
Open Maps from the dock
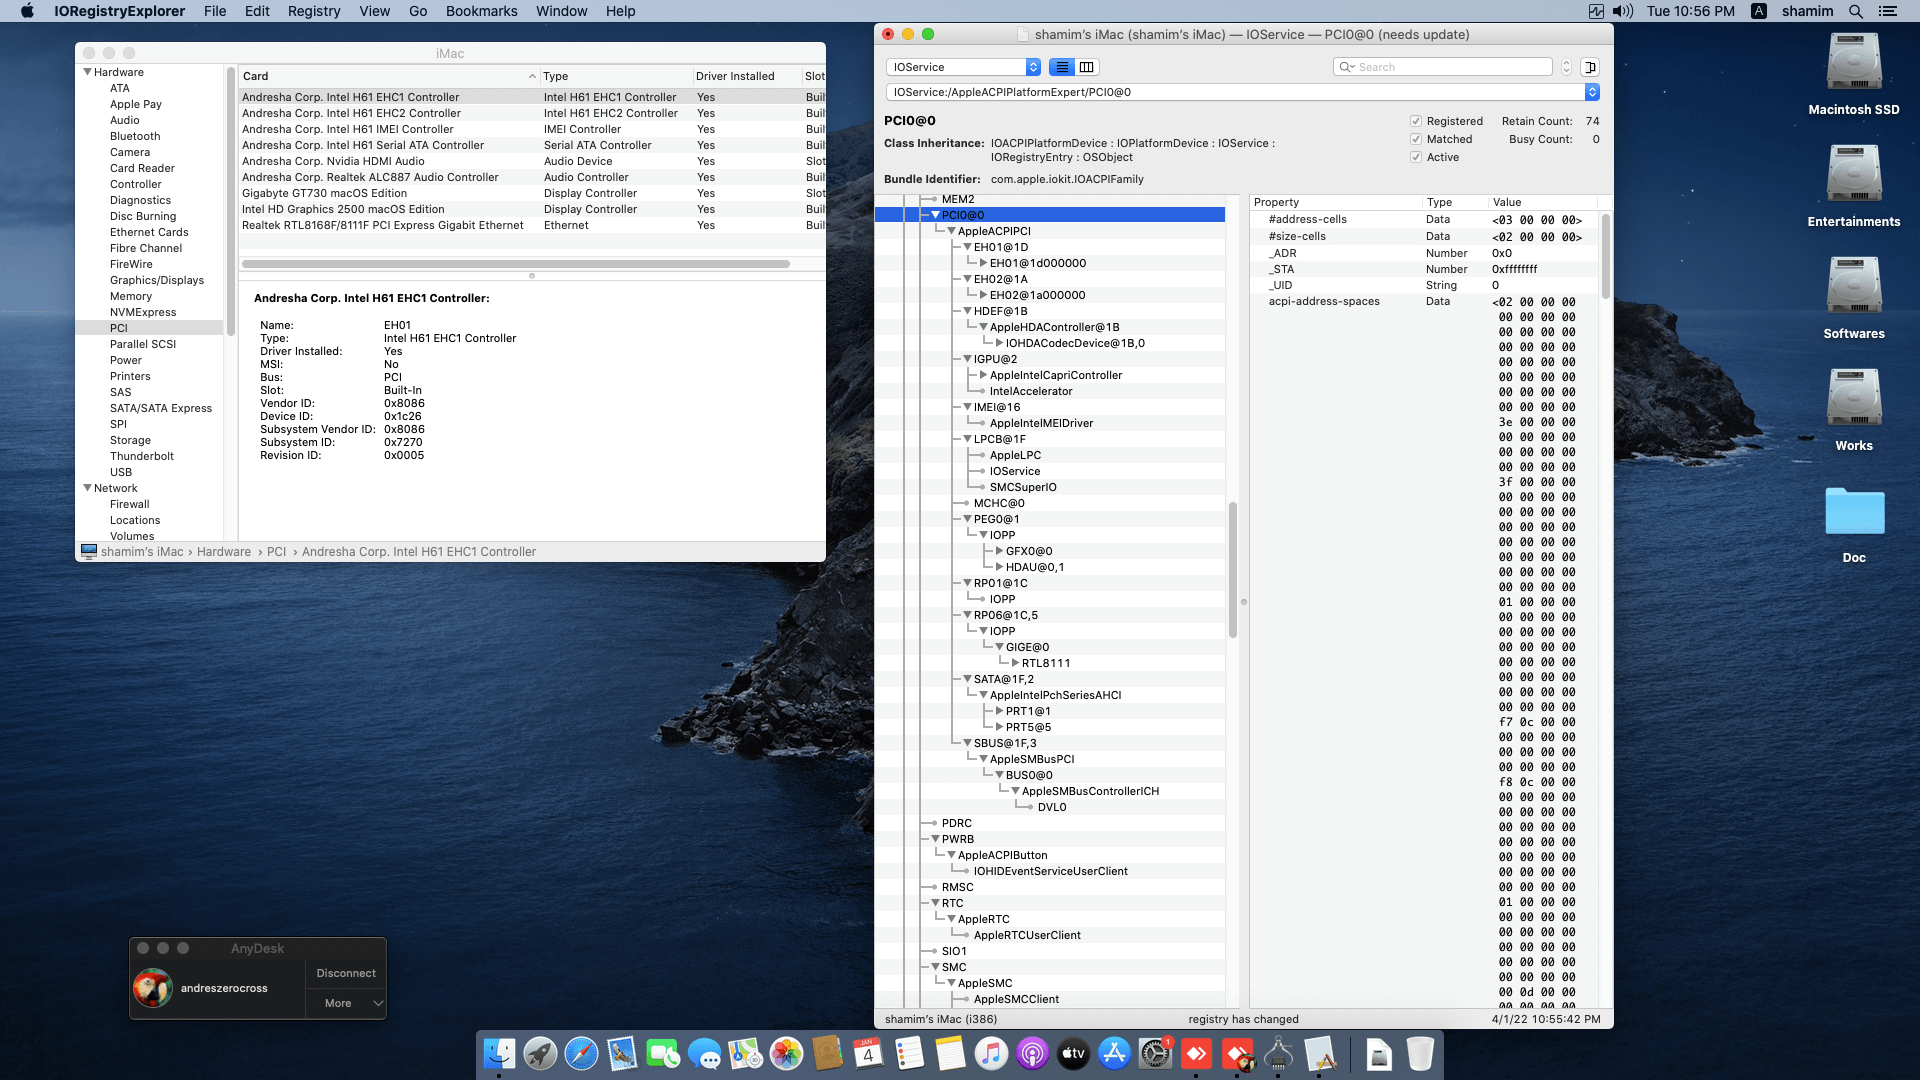tap(745, 1053)
